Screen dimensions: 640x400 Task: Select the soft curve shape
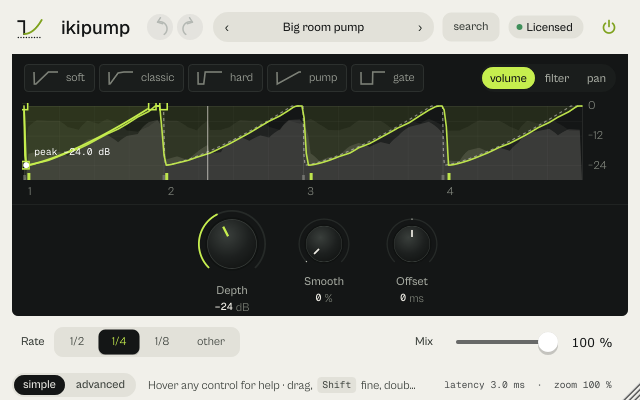[60, 78]
